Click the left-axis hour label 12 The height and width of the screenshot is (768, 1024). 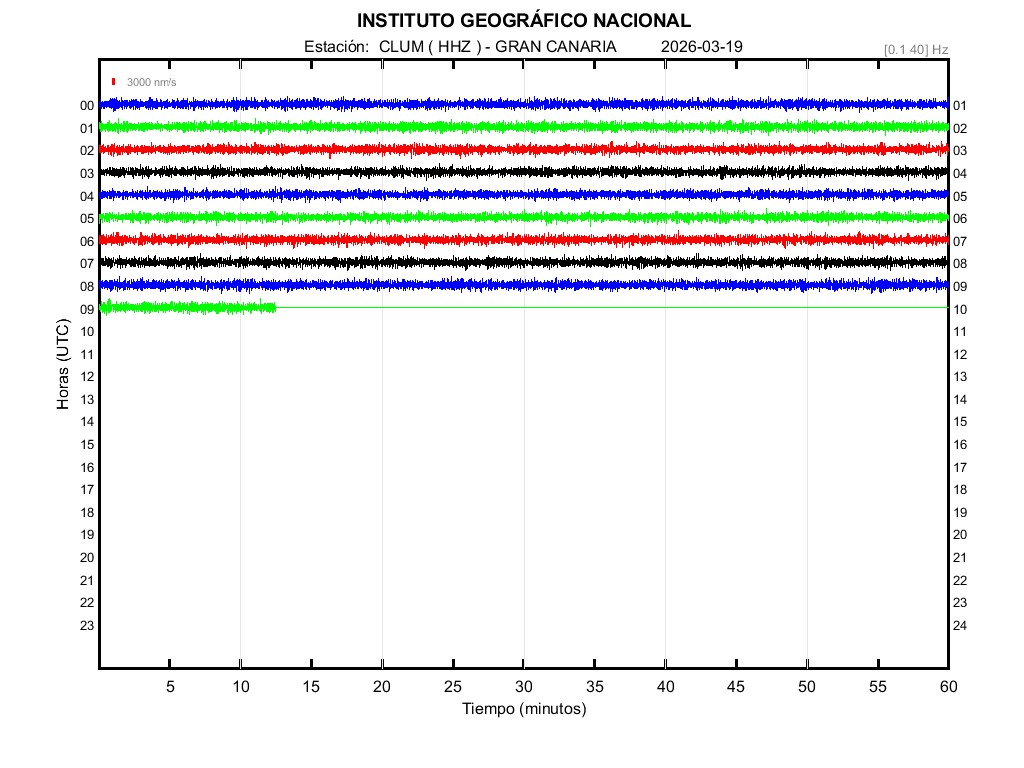point(87,377)
